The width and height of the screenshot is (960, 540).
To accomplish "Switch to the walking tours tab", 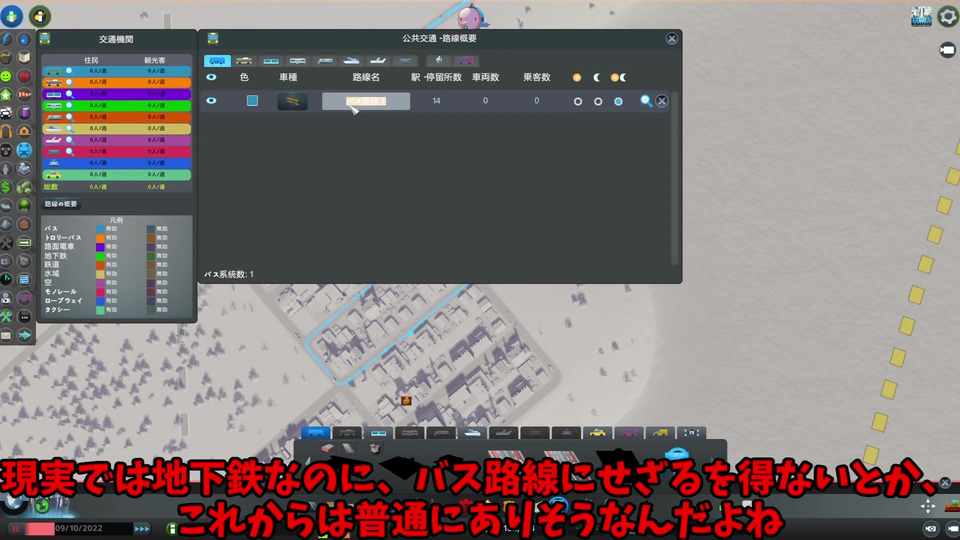I will pyautogui.click(x=439, y=61).
